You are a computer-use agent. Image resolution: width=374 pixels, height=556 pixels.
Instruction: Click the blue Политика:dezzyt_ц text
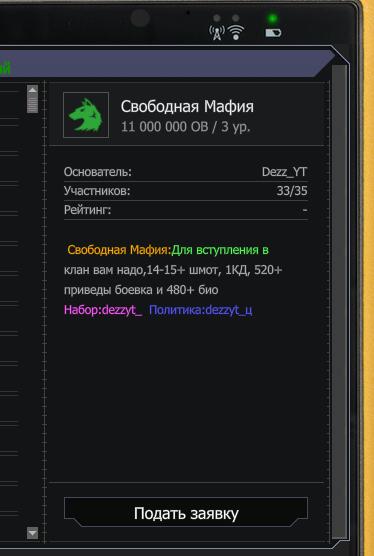point(201,310)
